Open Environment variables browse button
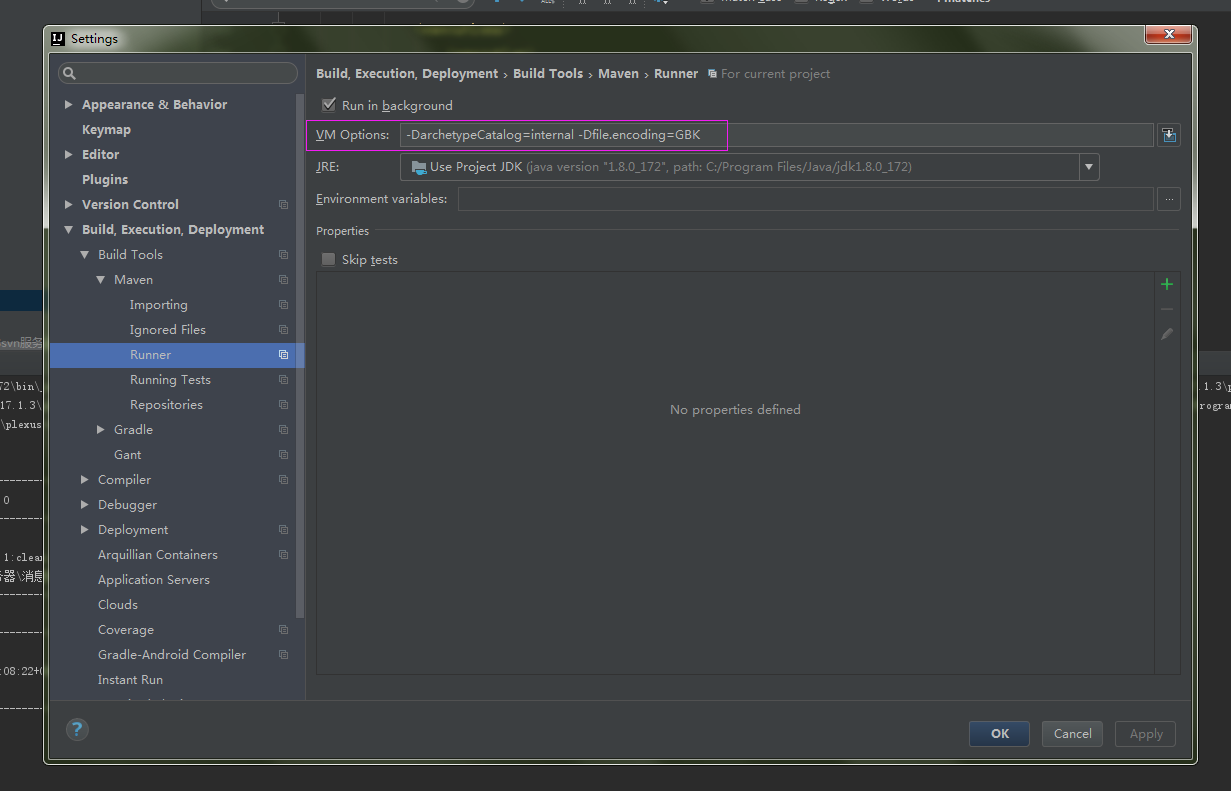 pos(1168,199)
